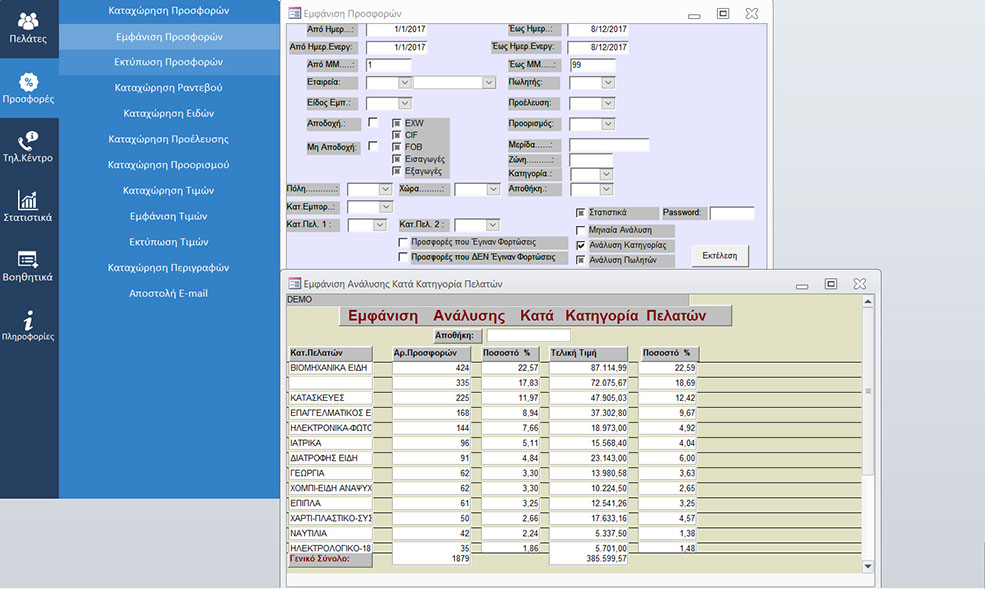Select Καταχώρηση Ραντεβού menu item
Screen dimensions: 985x589
click(168, 87)
